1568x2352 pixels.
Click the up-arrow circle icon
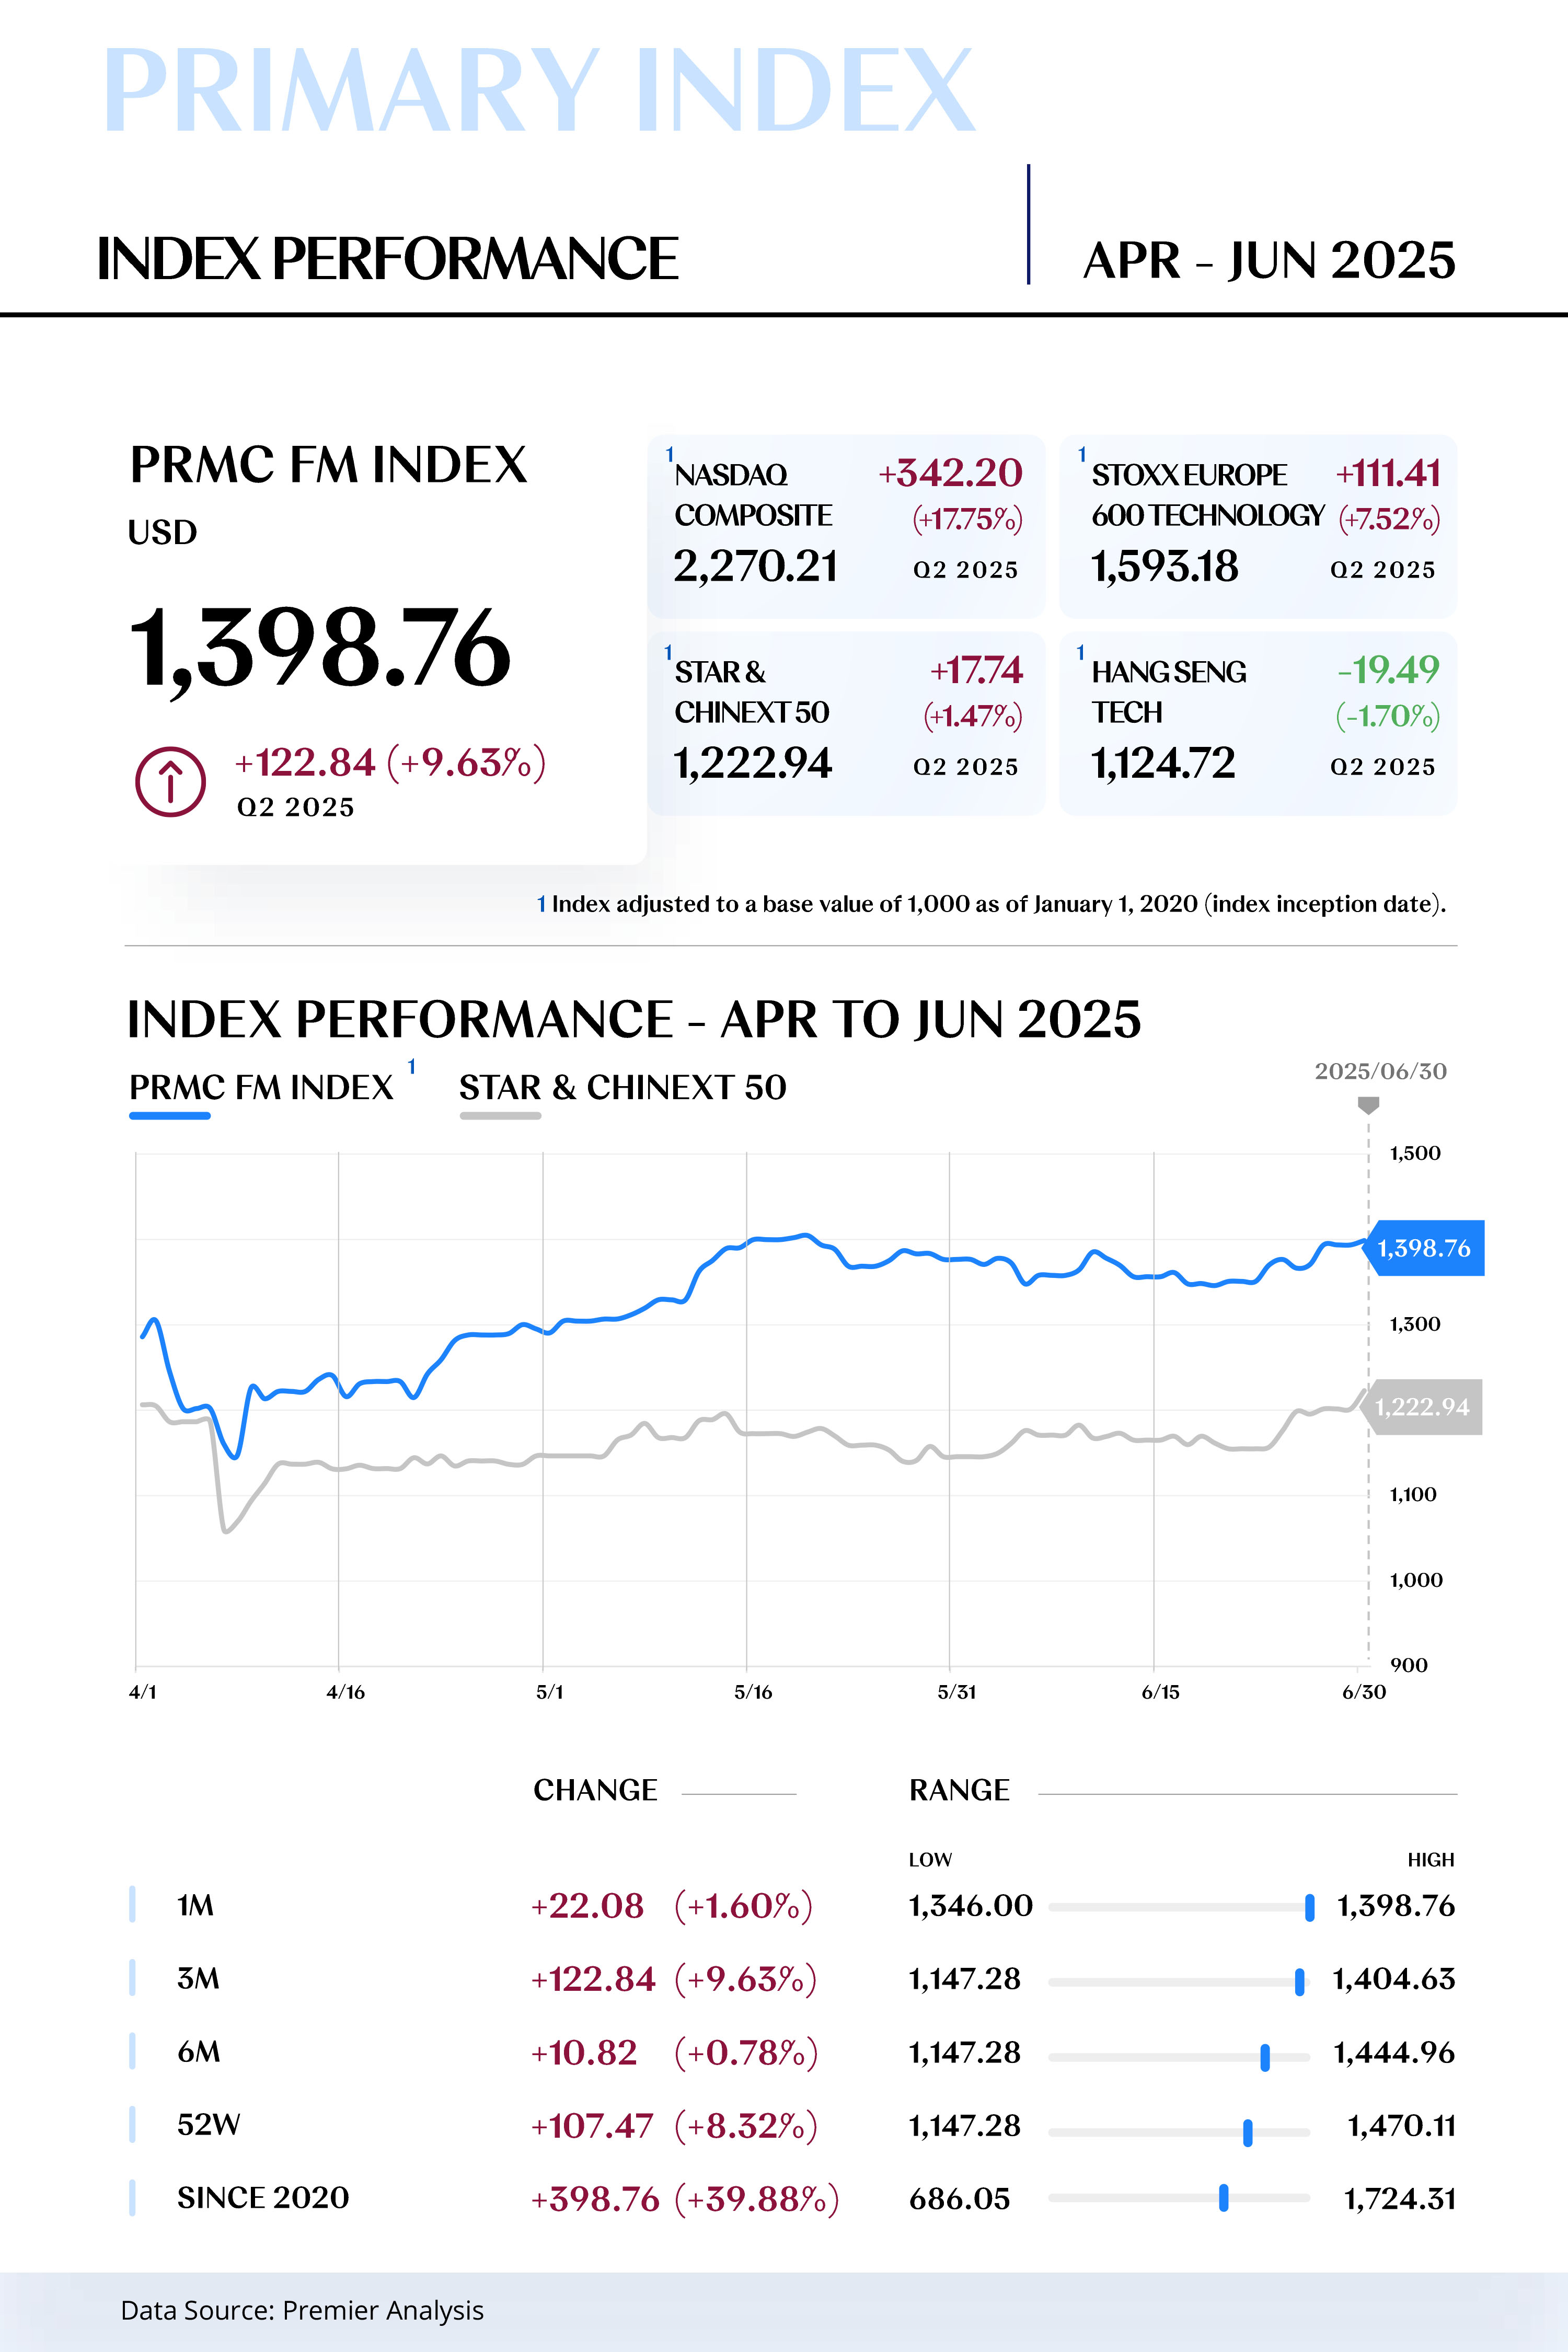pyautogui.click(x=170, y=781)
